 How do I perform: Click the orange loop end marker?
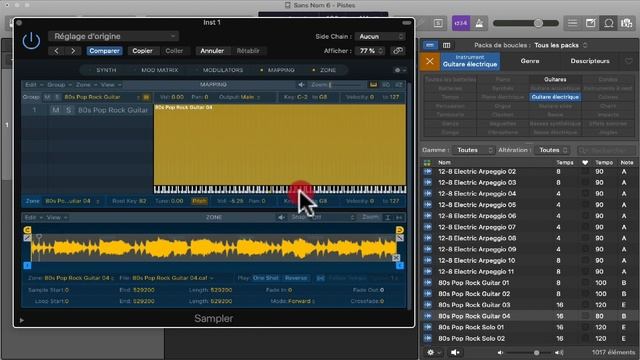pos(400,230)
